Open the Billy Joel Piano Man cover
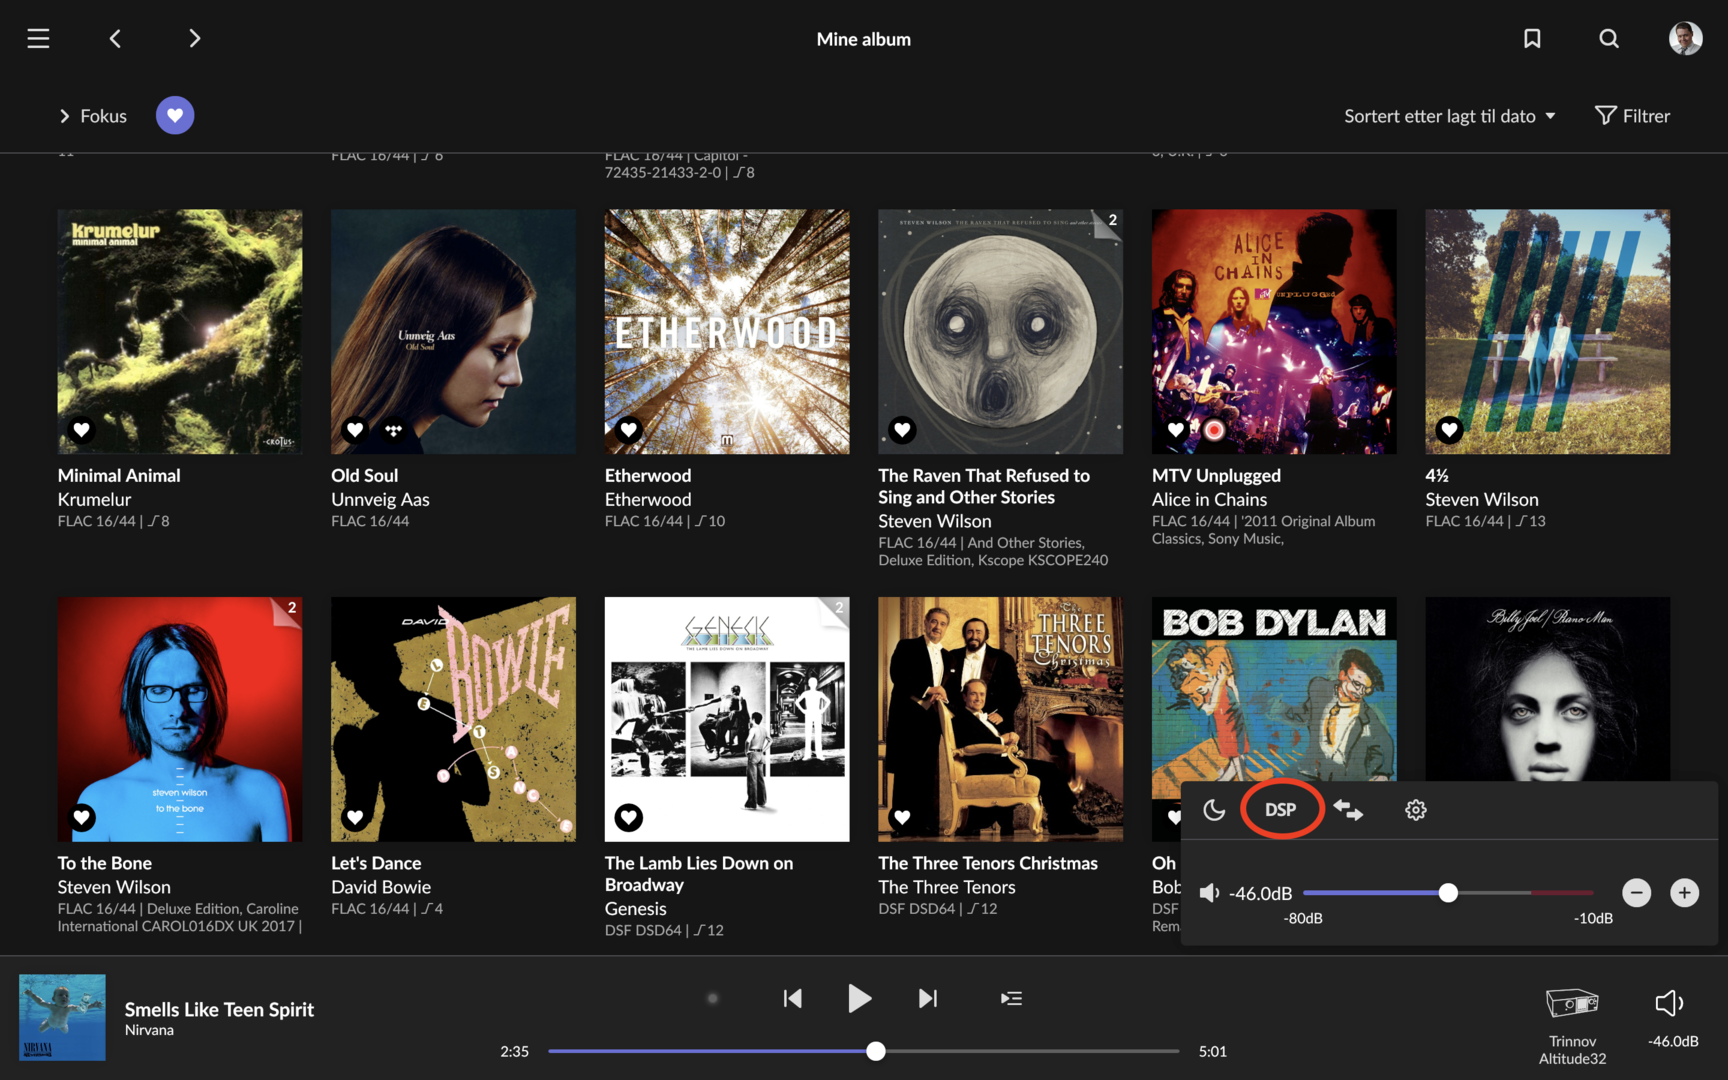The width and height of the screenshot is (1728, 1080). (x=1547, y=689)
